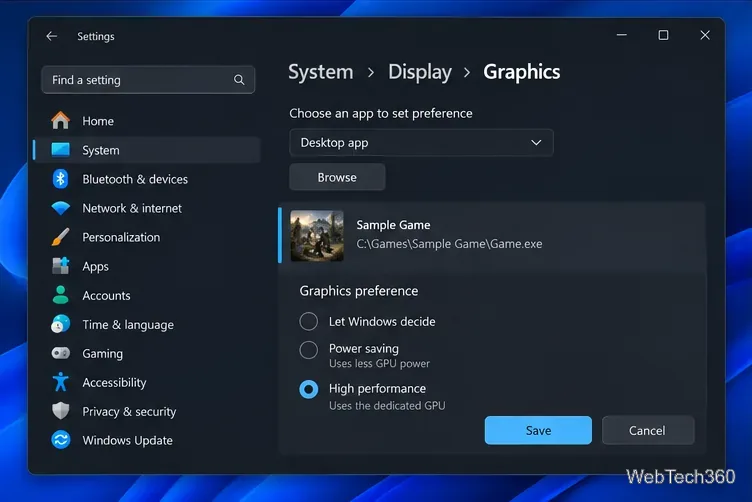
Task: Open the Desktop app dropdown
Action: pyautogui.click(x=421, y=143)
